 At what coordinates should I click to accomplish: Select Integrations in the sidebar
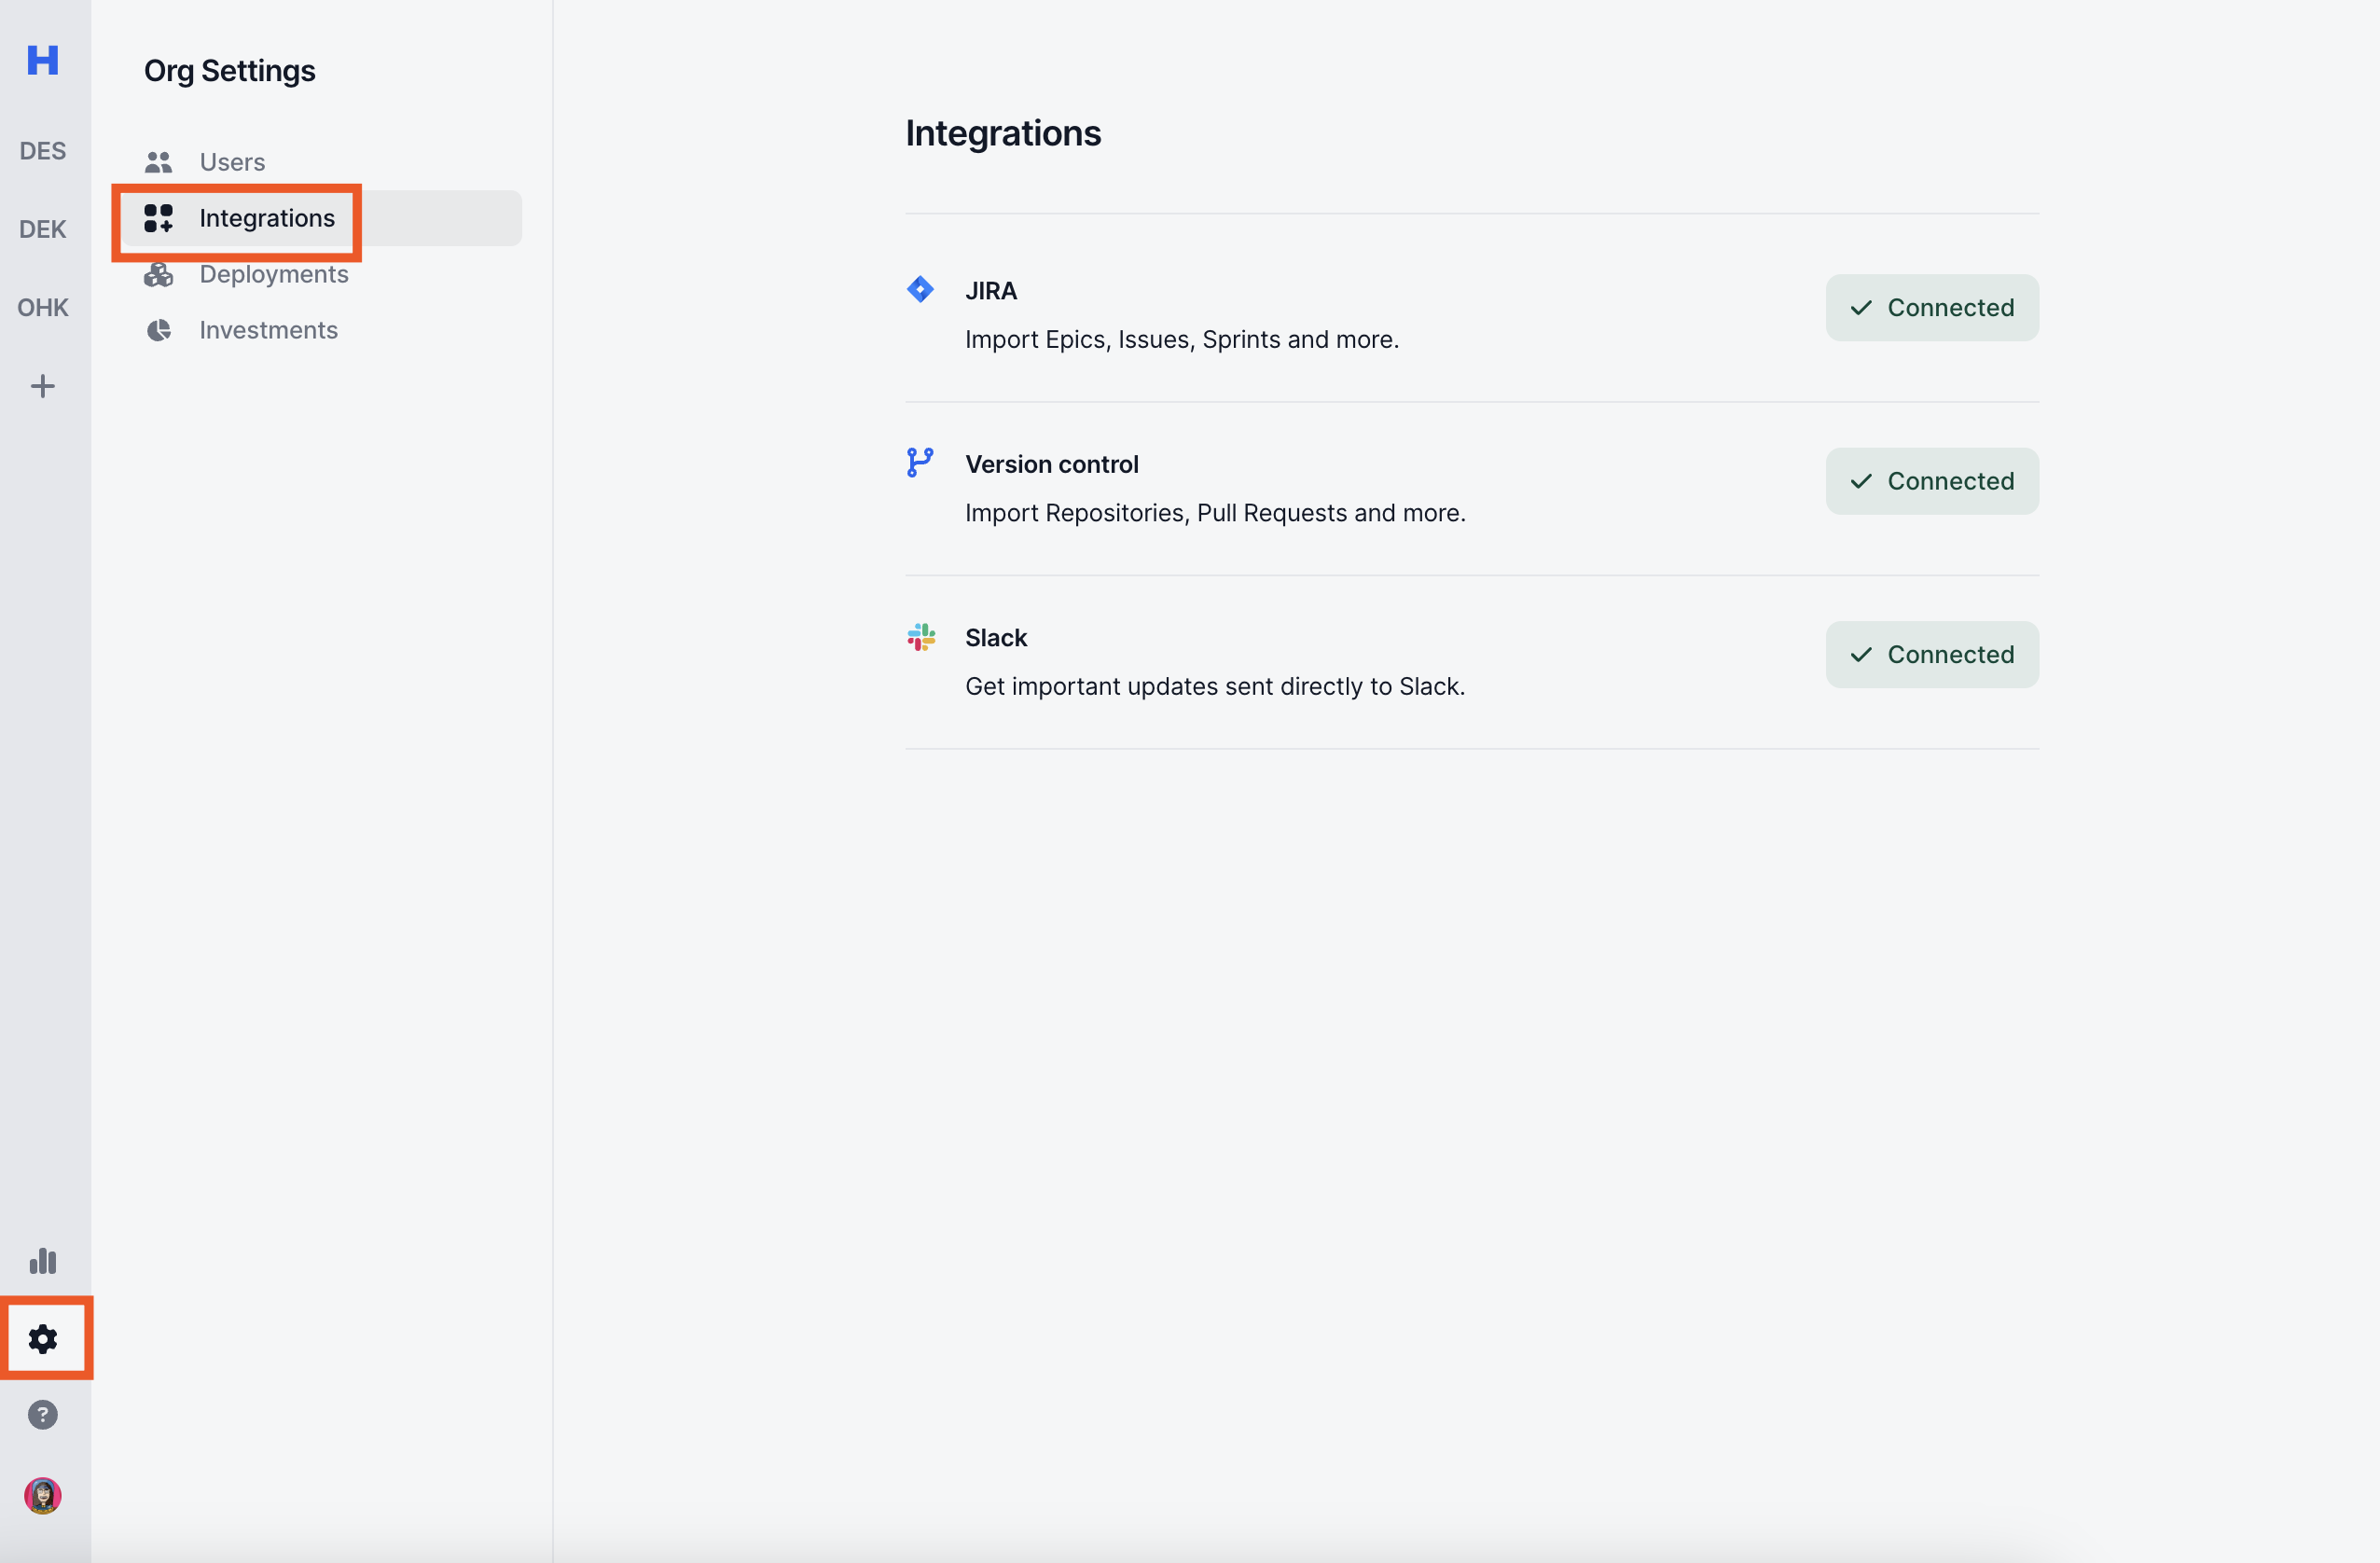(x=266, y=218)
